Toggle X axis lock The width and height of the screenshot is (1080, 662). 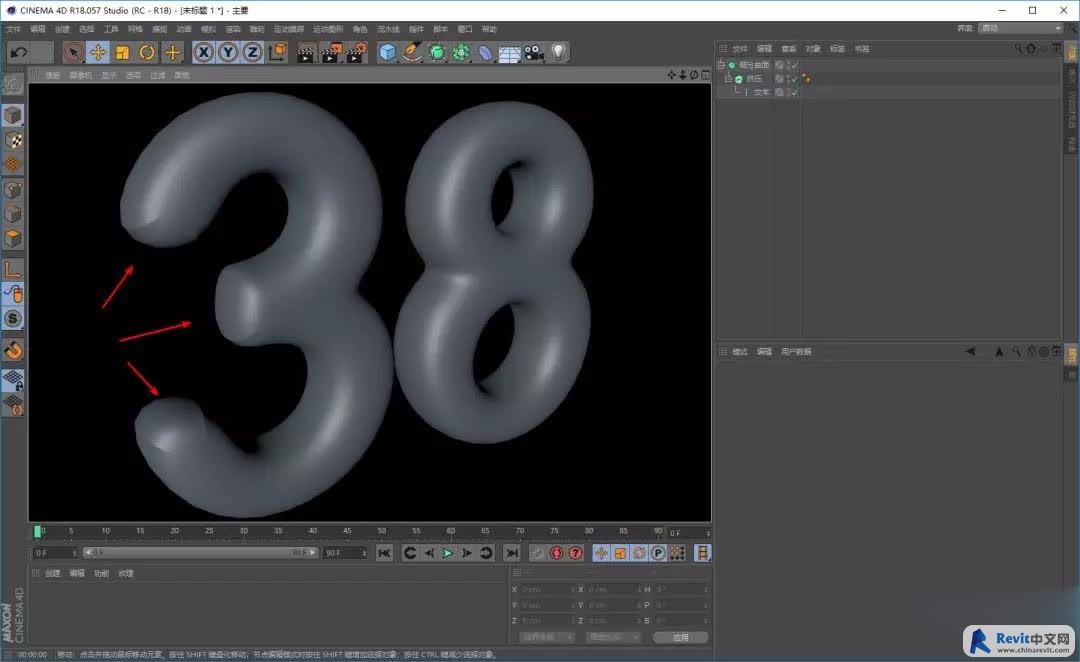(x=203, y=52)
